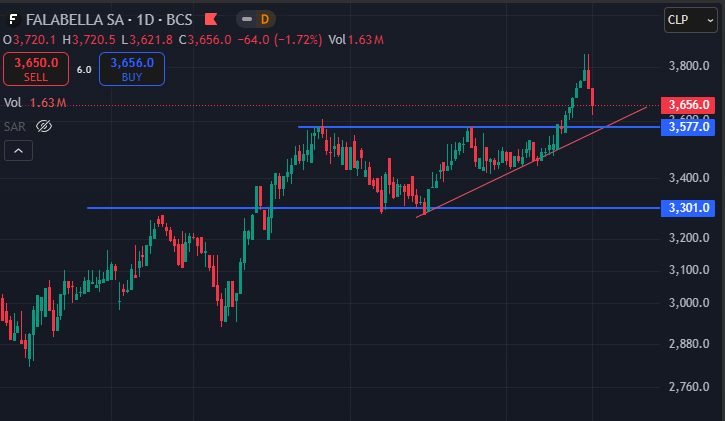Click the blue 3,301.0 price line label

click(x=688, y=208)
